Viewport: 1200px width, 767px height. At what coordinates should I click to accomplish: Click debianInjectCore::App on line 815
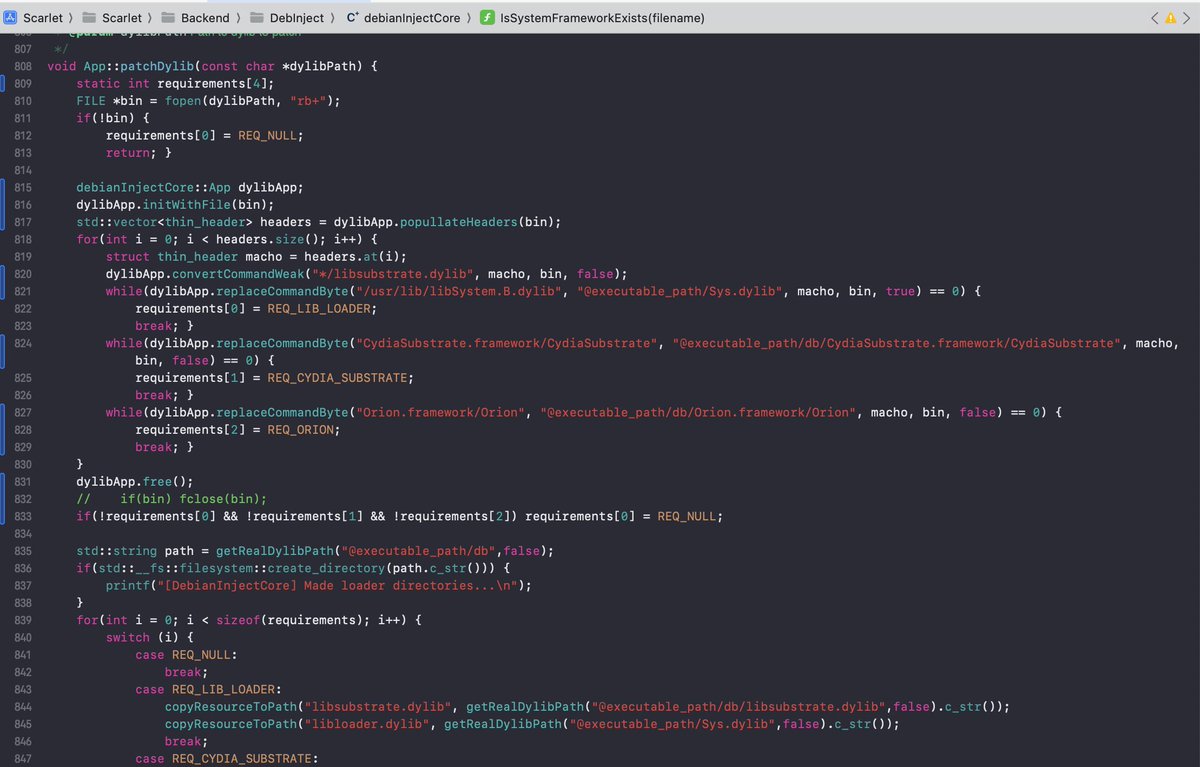point(153,187)
